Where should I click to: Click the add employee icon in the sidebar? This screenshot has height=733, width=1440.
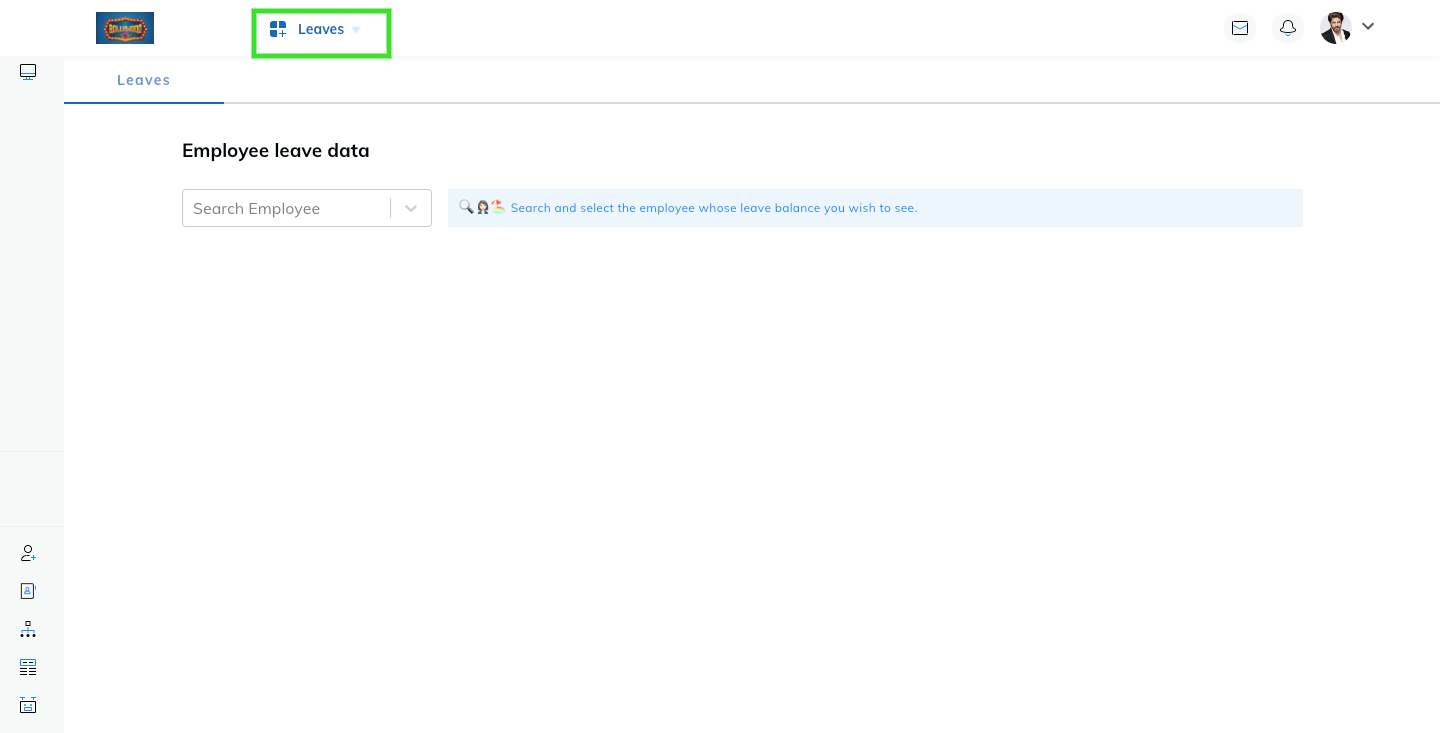pyautogui.click(x=28, y=553)
